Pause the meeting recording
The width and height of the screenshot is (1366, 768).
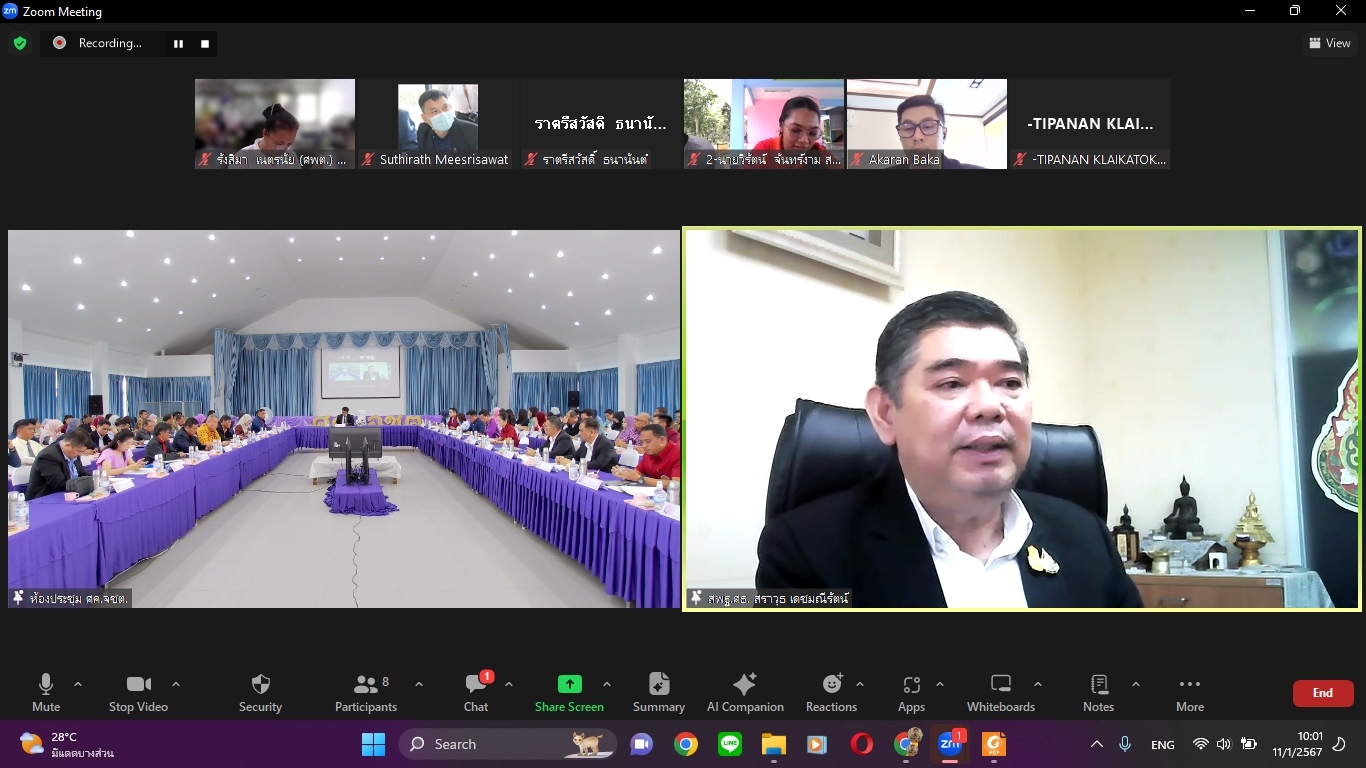(179, 44)
